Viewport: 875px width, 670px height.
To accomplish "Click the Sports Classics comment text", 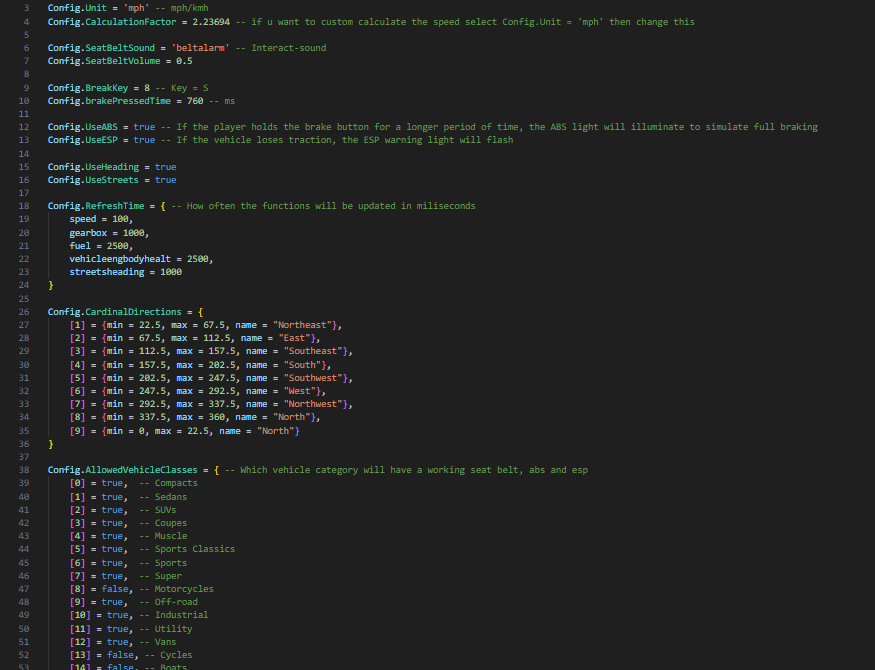I will 195,549.
